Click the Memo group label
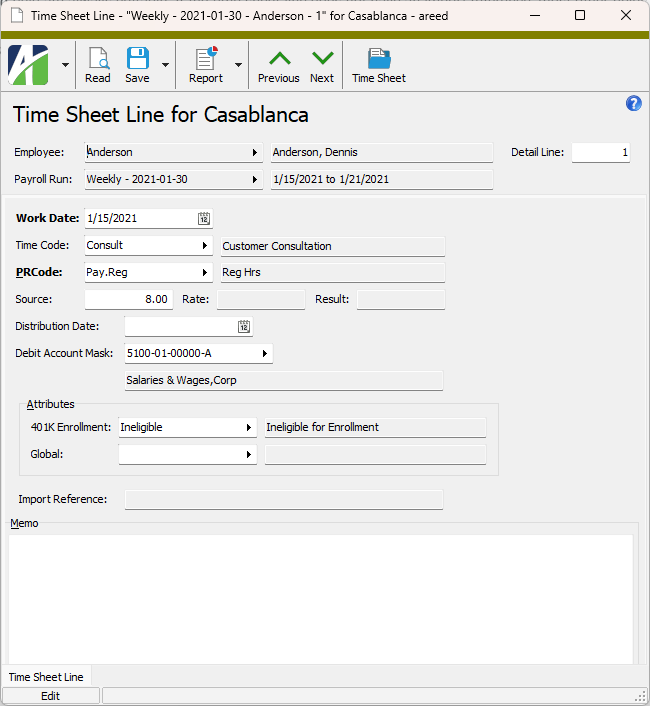Viewport: 650px width, 706px height. pyautogui.click(x=24, y=523)
